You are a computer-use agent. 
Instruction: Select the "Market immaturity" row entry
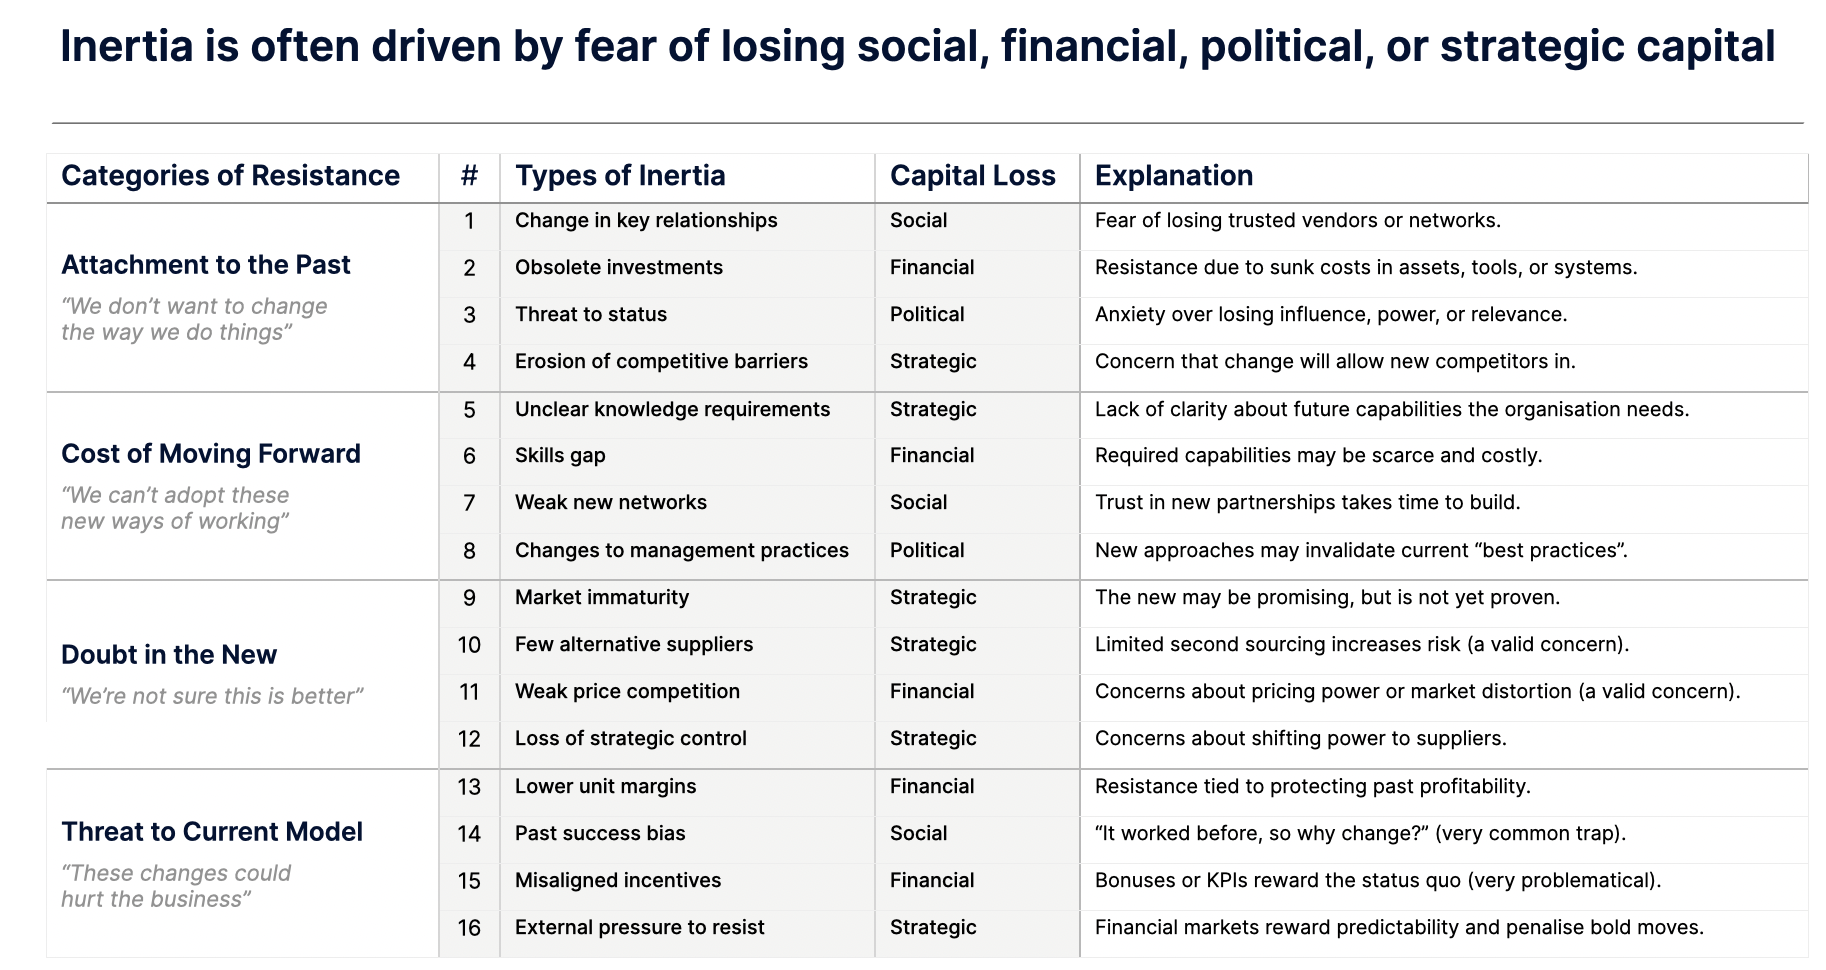click(601, 598)
